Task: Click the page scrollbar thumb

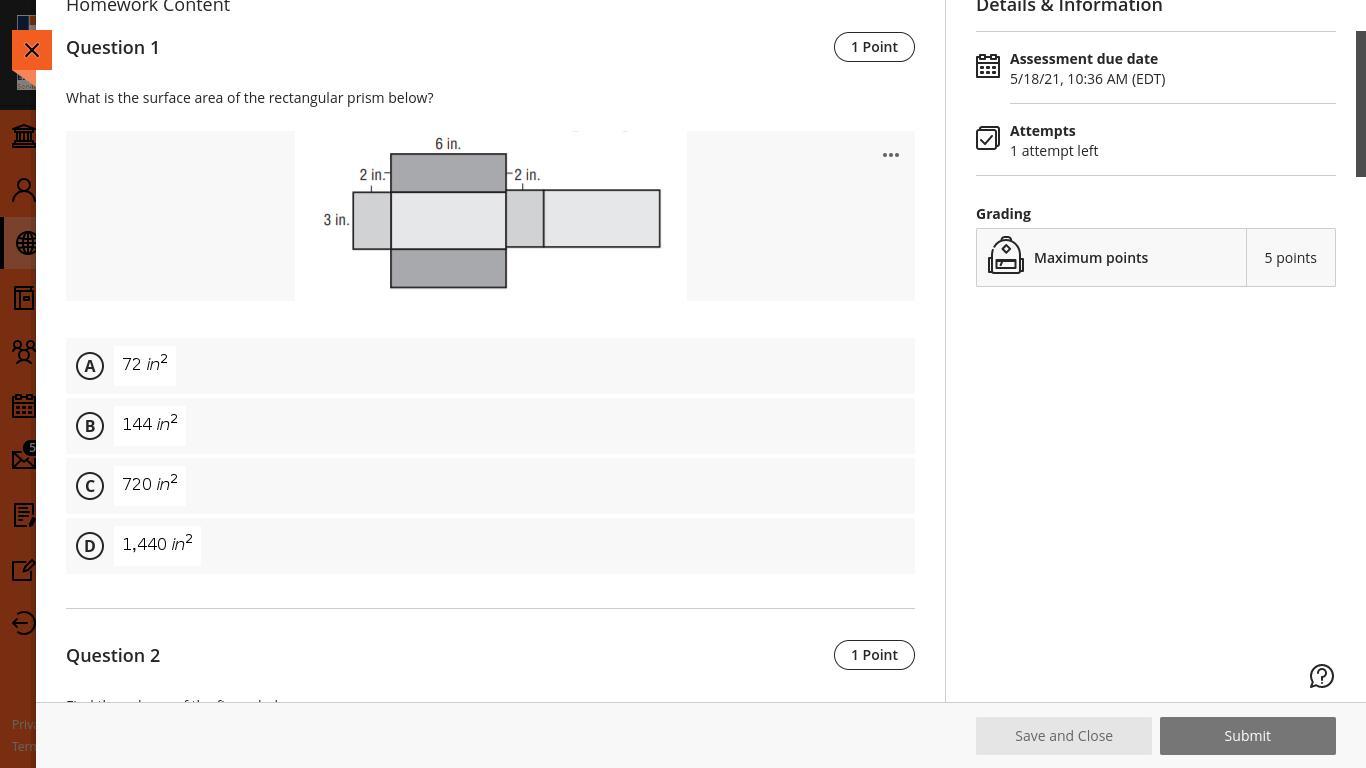Action: click(x=1360, y=104)
